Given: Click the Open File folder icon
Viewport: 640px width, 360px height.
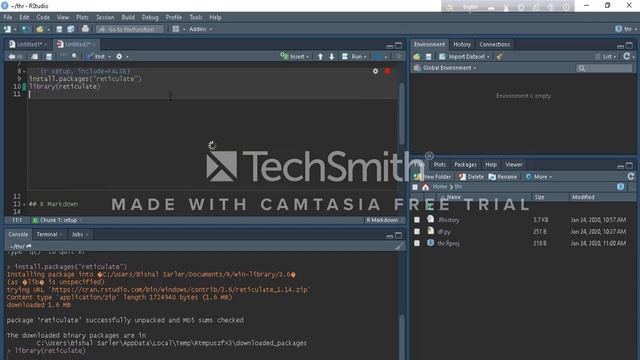Looking at the screenshot, I should (x=40, y=29).
